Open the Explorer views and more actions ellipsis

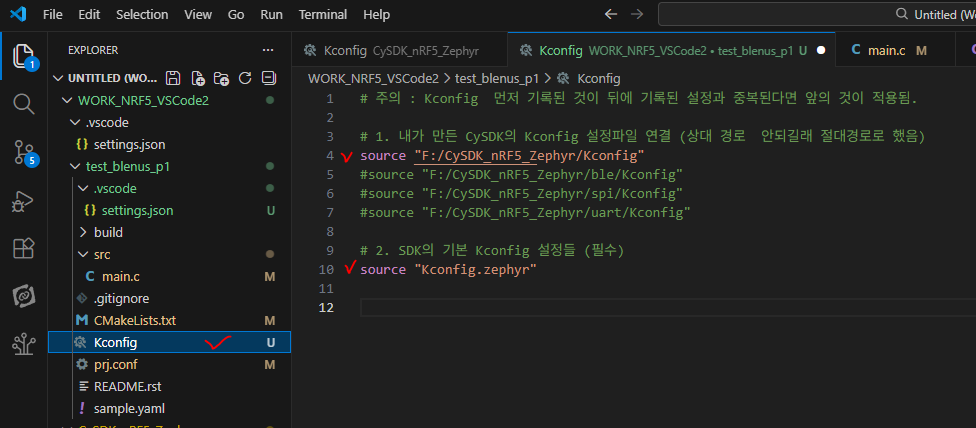[x=268, y=50]
